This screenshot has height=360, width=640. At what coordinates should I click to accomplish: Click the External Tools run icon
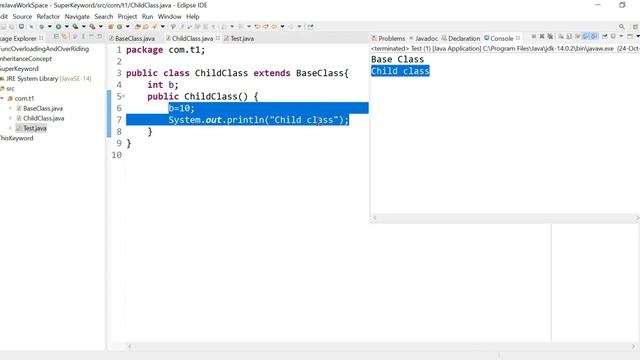(92, 27)
